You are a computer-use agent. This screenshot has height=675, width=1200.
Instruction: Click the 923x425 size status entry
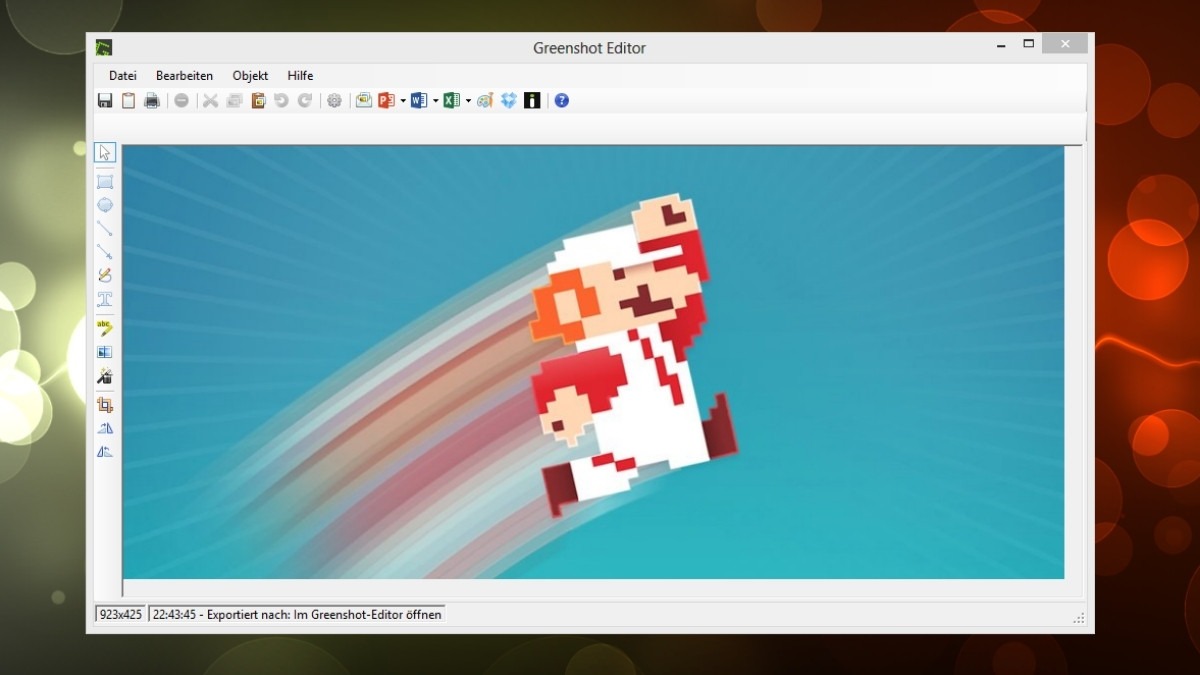pyautogui.click(x=121, y=614)
